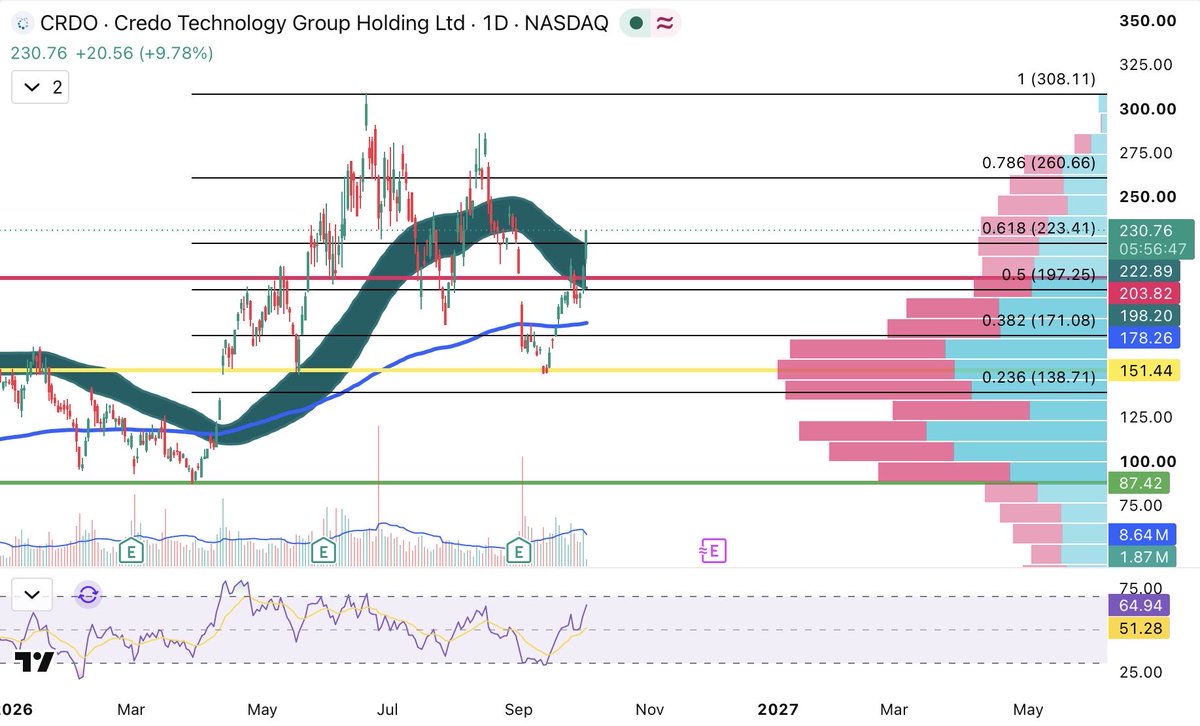Image resolution: width=1200 pixels, height=726 pixels.
Task: Open the TradingView logo at bottom left
Action: point(34,662)
